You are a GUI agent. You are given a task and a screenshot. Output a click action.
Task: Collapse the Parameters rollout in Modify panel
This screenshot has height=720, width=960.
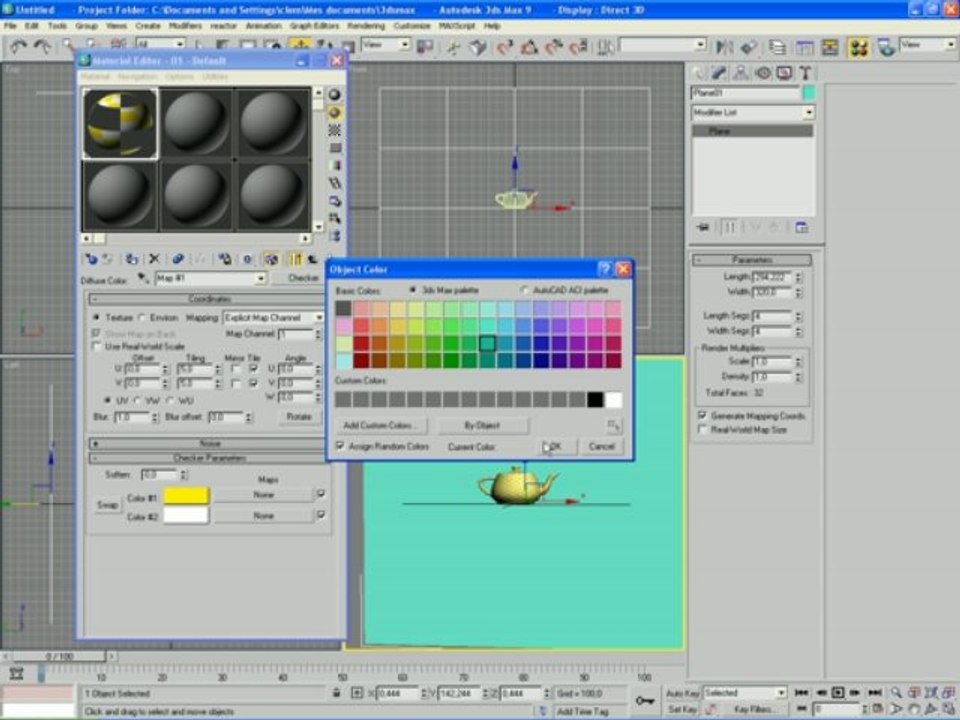click(752, 260)
